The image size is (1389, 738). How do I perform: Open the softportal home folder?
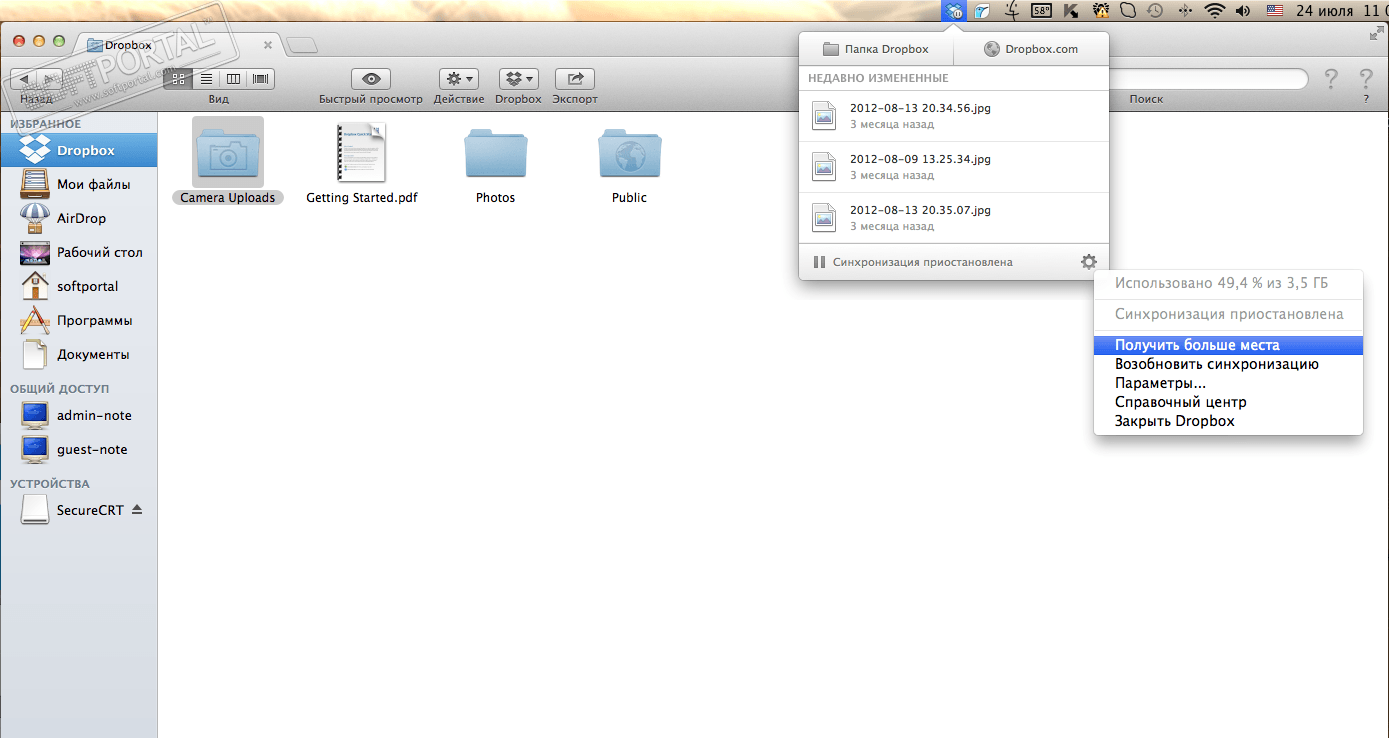pyautogui.click(x=79, y=286)
